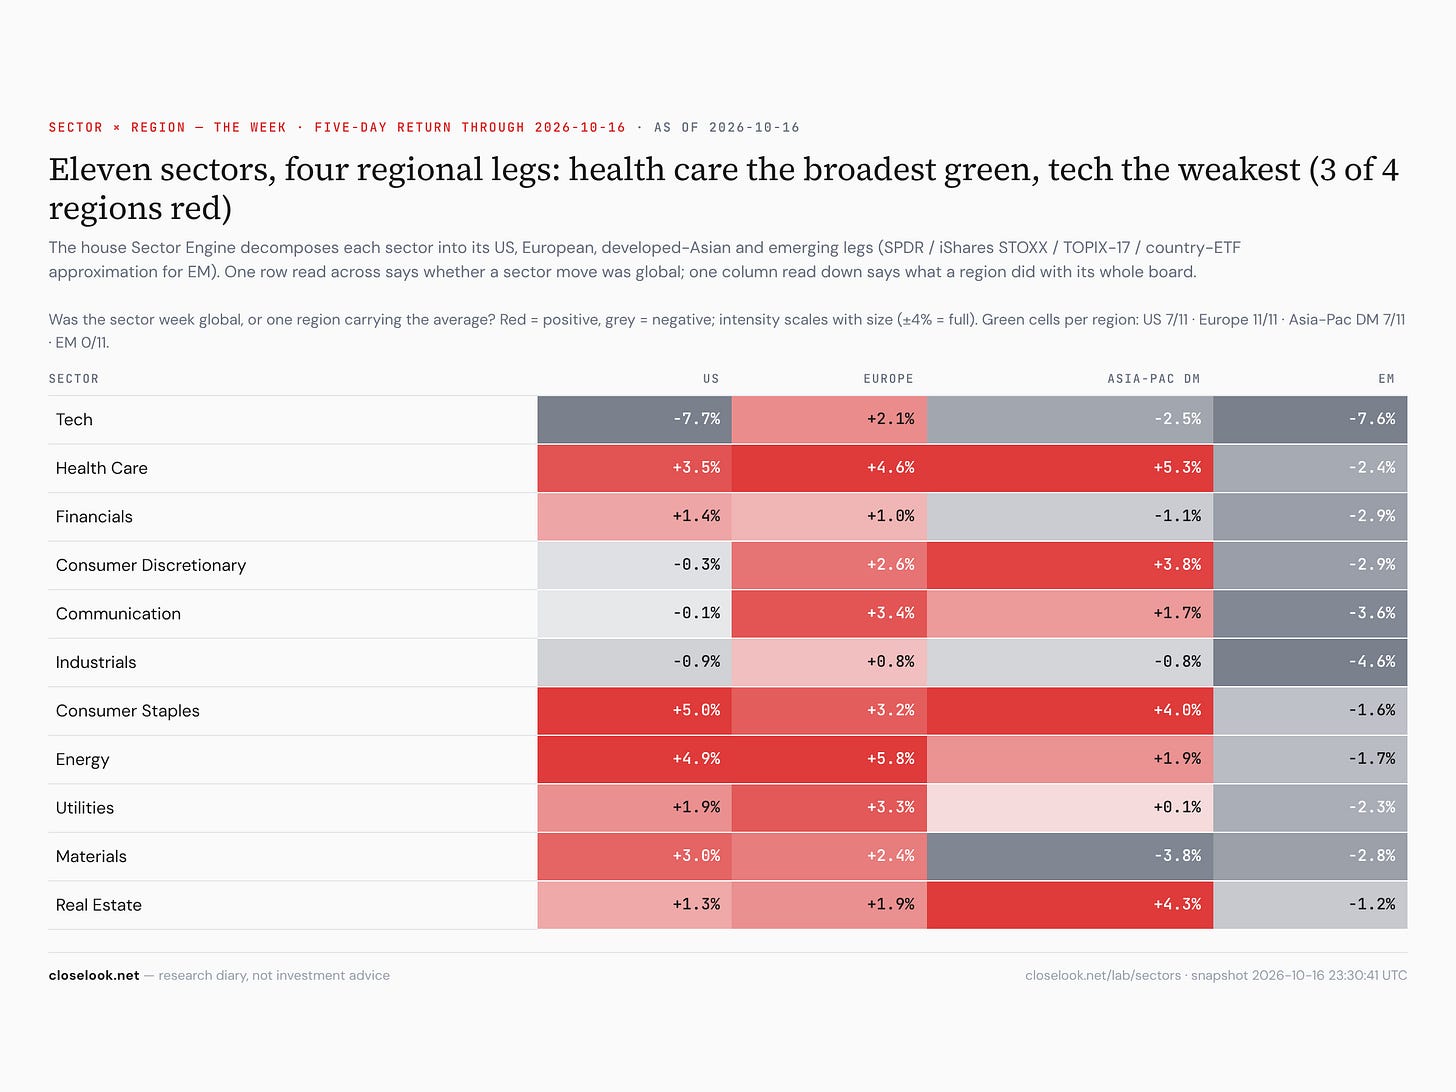
Task: Click the US column header
Action: coord(711,379)
